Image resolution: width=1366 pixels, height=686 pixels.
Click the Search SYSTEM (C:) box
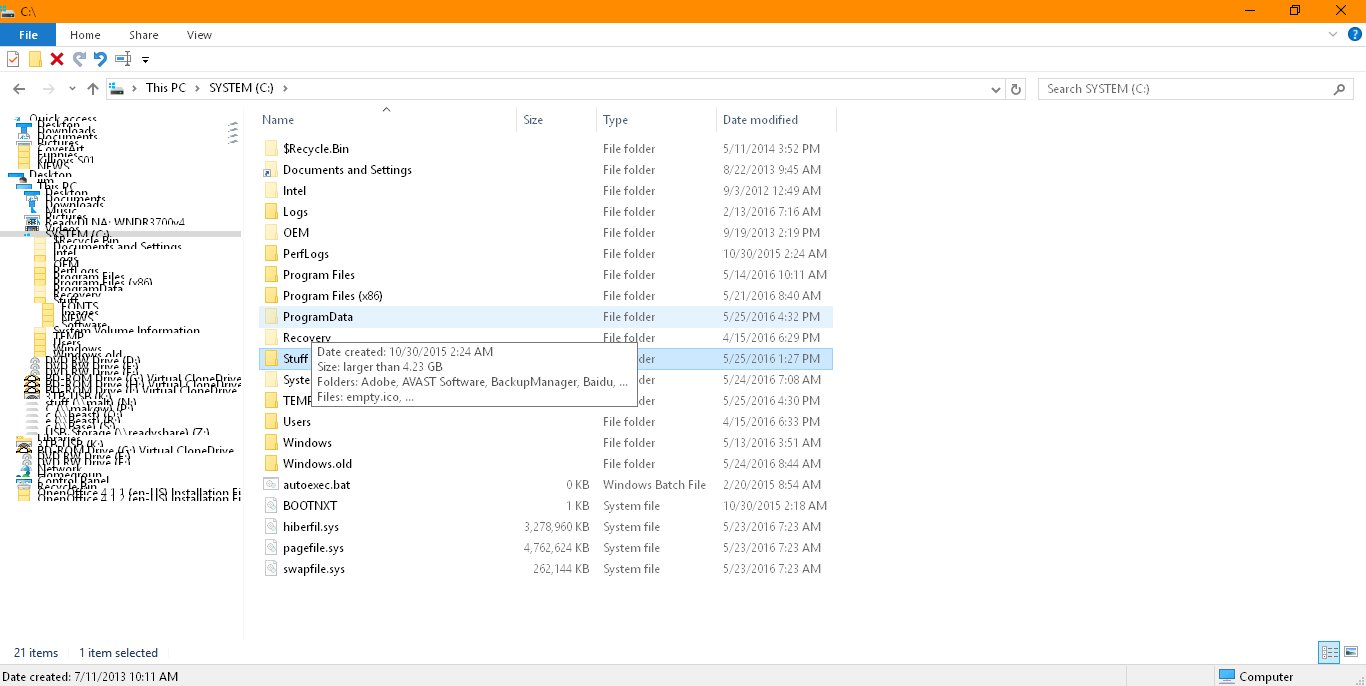click(x=1185, y=89)
